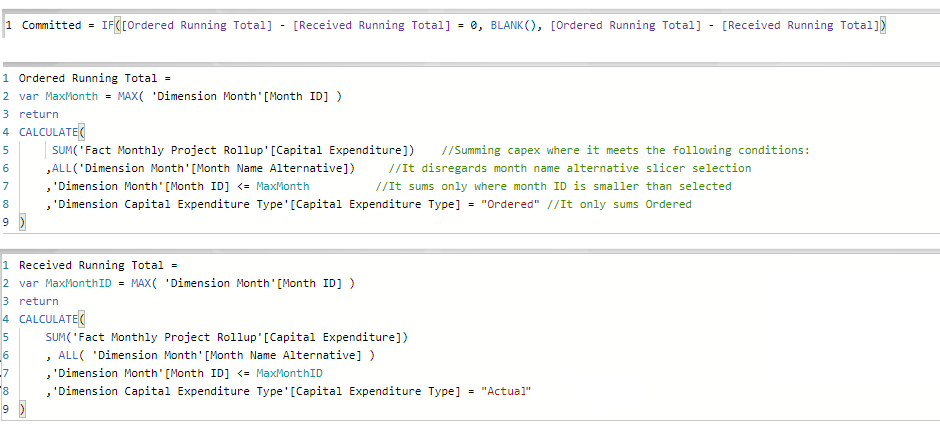Click the "= 0" comparison in the Committed formula
This screenshot has width=940, height=427.
[467, 25]
